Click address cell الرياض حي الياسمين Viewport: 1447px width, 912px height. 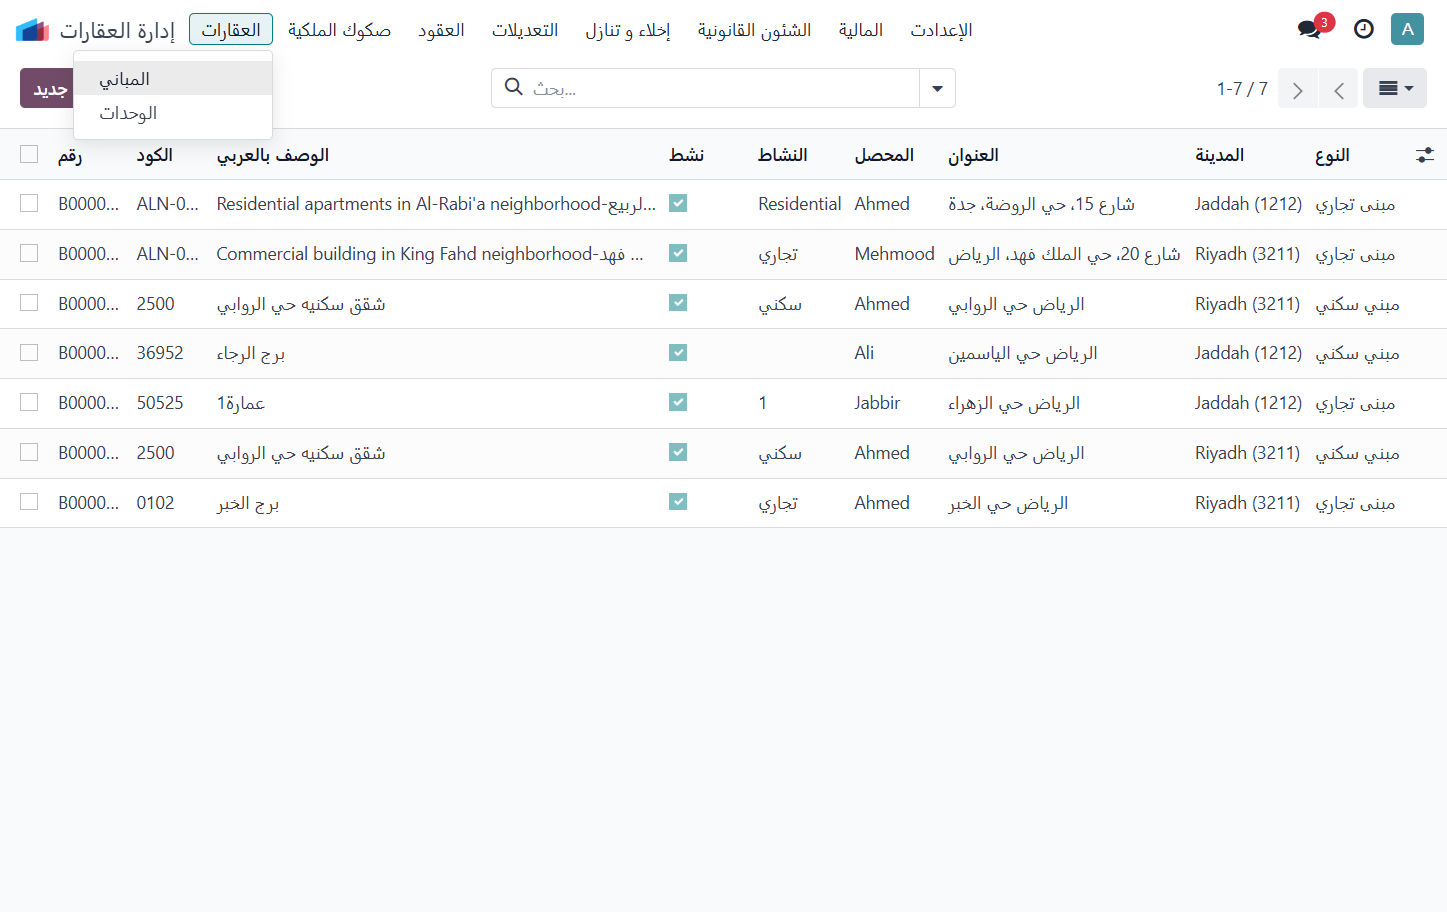click(1023, 353)
